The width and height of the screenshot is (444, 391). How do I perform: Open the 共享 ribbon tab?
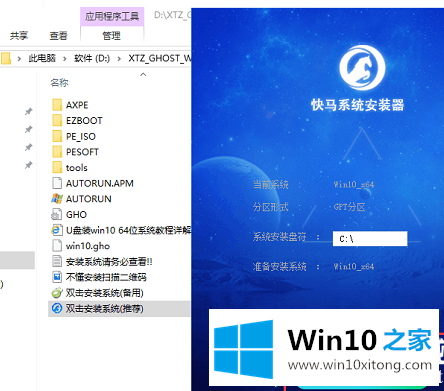[19, 36]
